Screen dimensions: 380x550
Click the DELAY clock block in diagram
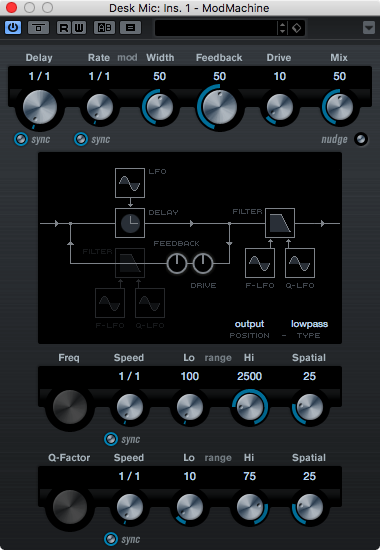tap(130, 223)
